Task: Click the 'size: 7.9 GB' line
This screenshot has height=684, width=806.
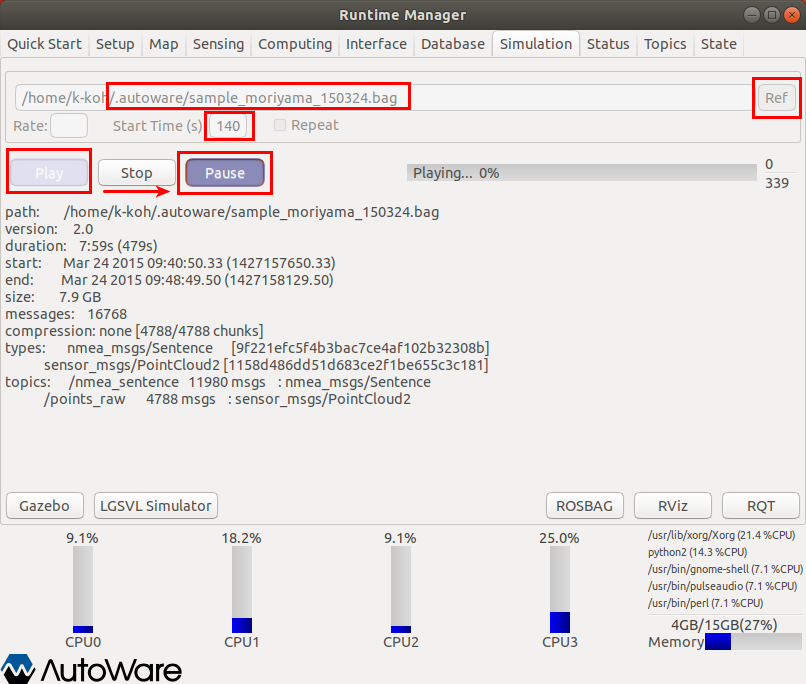Action: (53, 297)
